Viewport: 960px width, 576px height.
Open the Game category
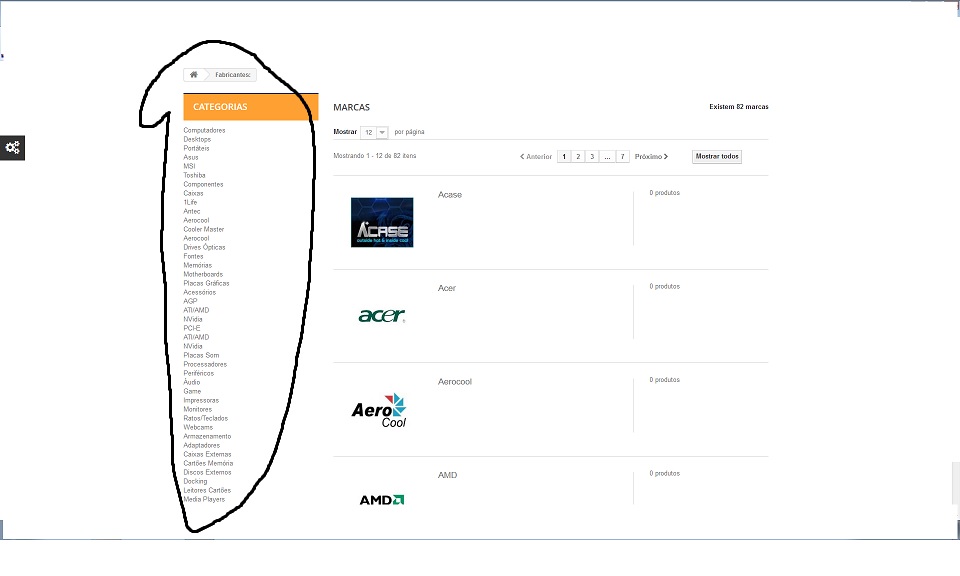click(x=192, y=391)
